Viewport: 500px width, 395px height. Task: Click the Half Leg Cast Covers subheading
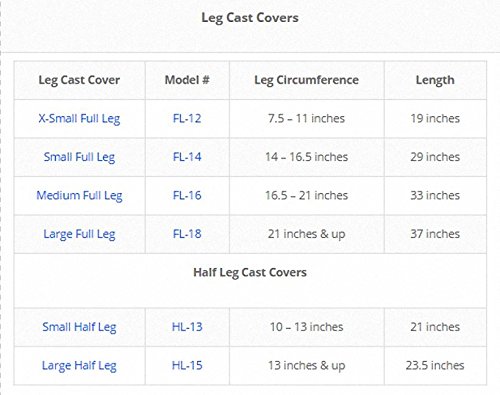tap(250, 273)
